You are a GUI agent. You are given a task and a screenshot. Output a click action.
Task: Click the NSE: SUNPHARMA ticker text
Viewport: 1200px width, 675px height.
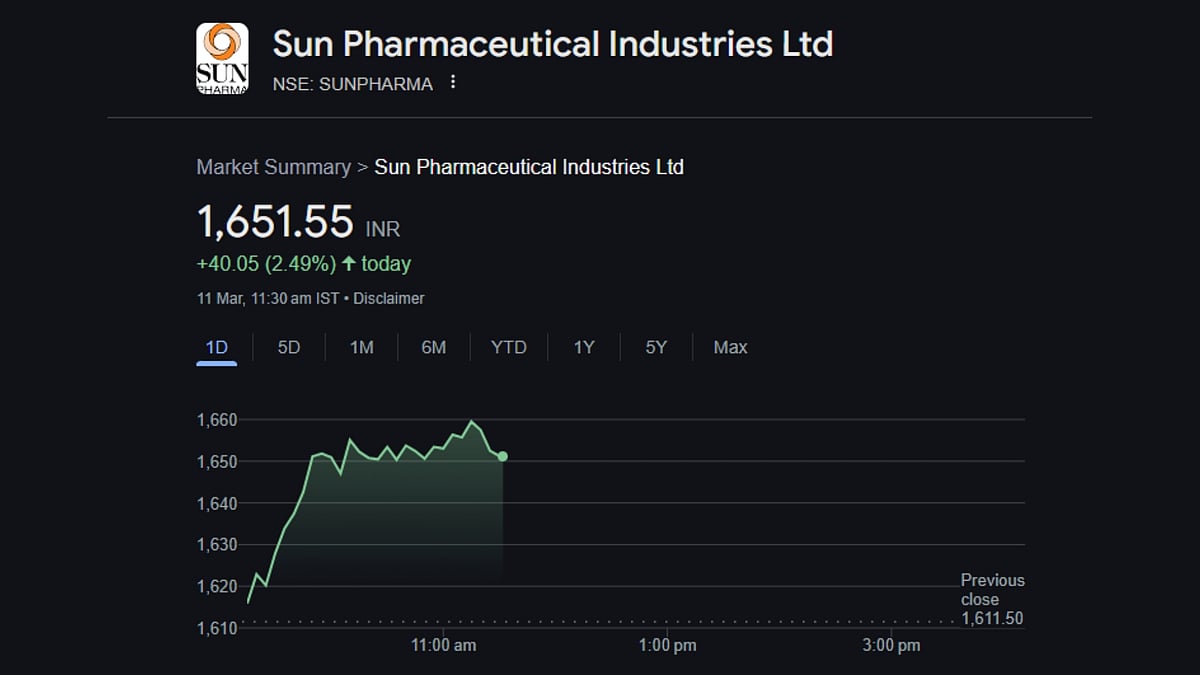(x=353, y=84)
